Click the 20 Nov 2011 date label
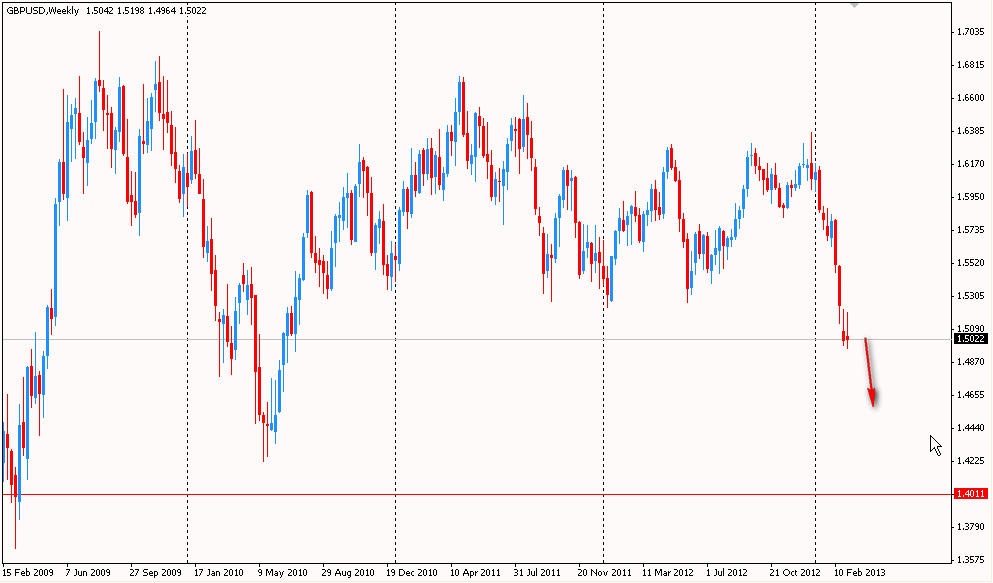This screenshot has width=993, height=583. coord(603,573)
